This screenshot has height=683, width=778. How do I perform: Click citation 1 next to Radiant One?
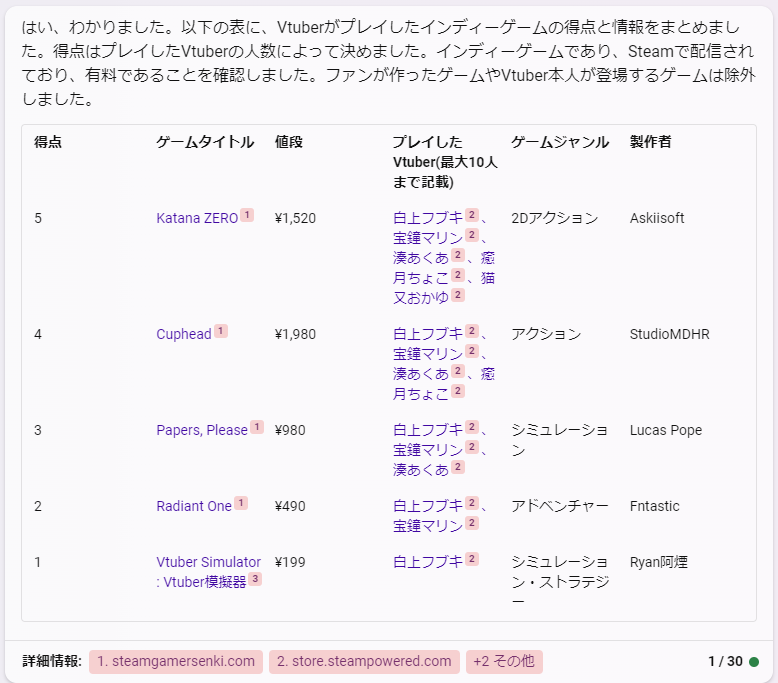click(241, 503)
